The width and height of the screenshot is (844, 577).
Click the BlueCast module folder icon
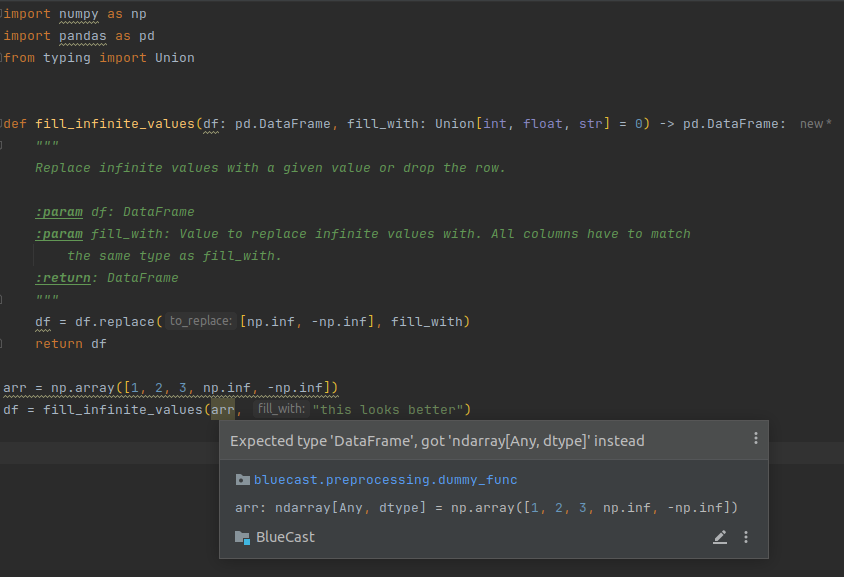click(242, 537)
